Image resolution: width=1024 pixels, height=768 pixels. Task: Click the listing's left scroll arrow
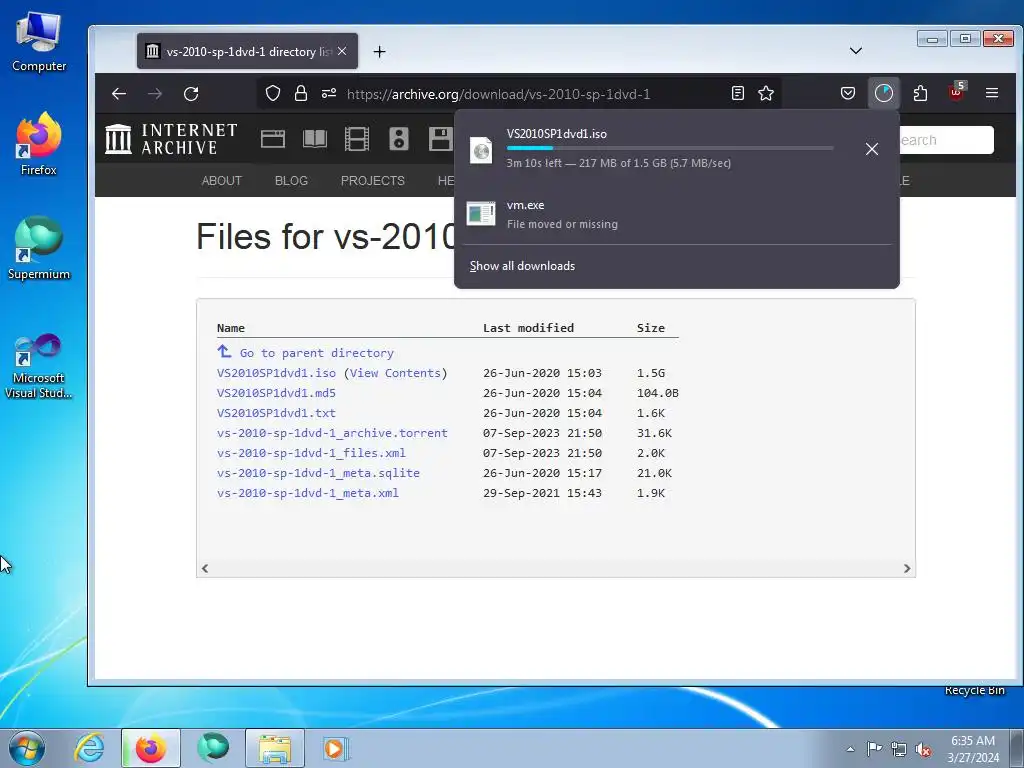tap(205, 568)
